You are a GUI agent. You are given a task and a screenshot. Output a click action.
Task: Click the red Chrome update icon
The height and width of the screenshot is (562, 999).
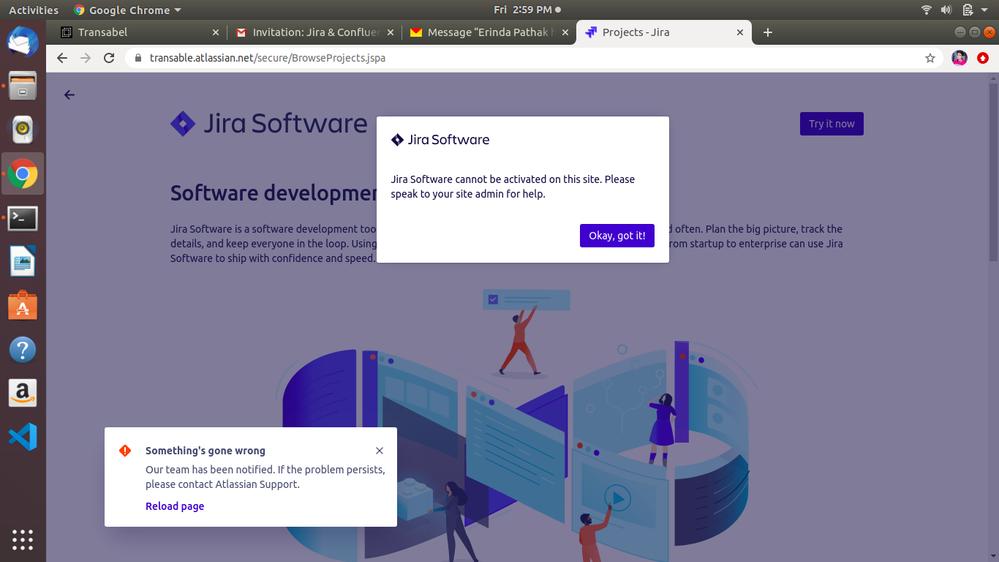(x=983, y=58)
